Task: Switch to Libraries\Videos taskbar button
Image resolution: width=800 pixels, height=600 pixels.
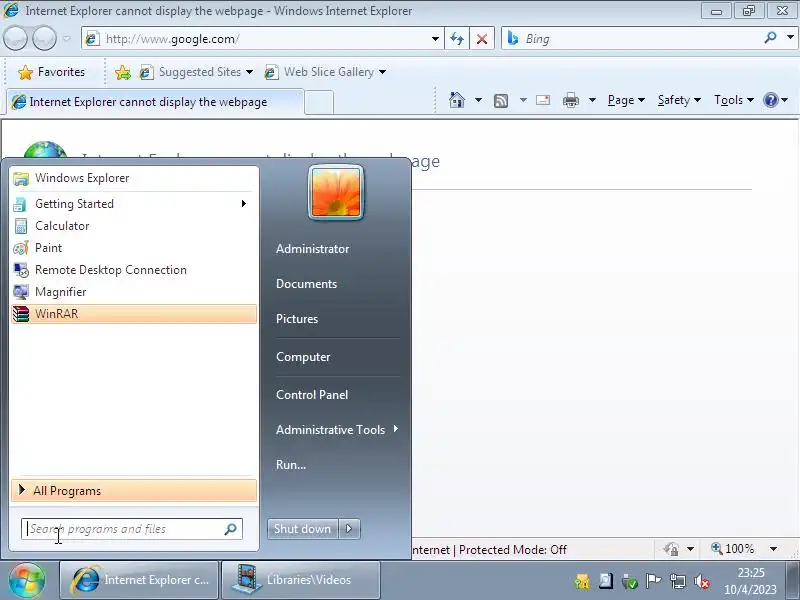Action: [x=301, y=580]
